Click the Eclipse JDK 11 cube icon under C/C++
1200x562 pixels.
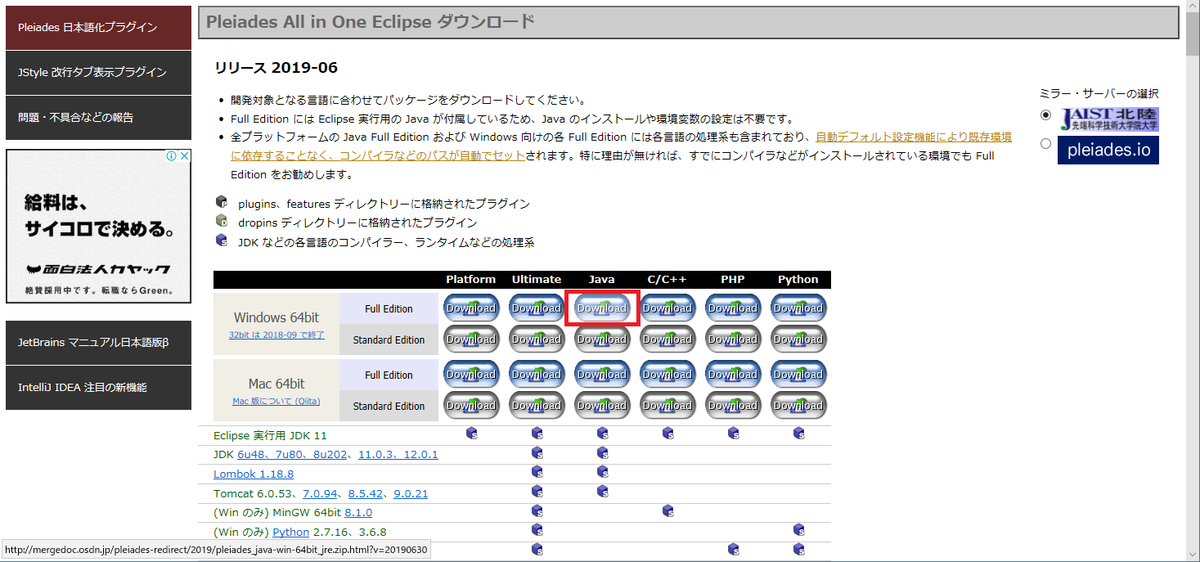point(667,434)
